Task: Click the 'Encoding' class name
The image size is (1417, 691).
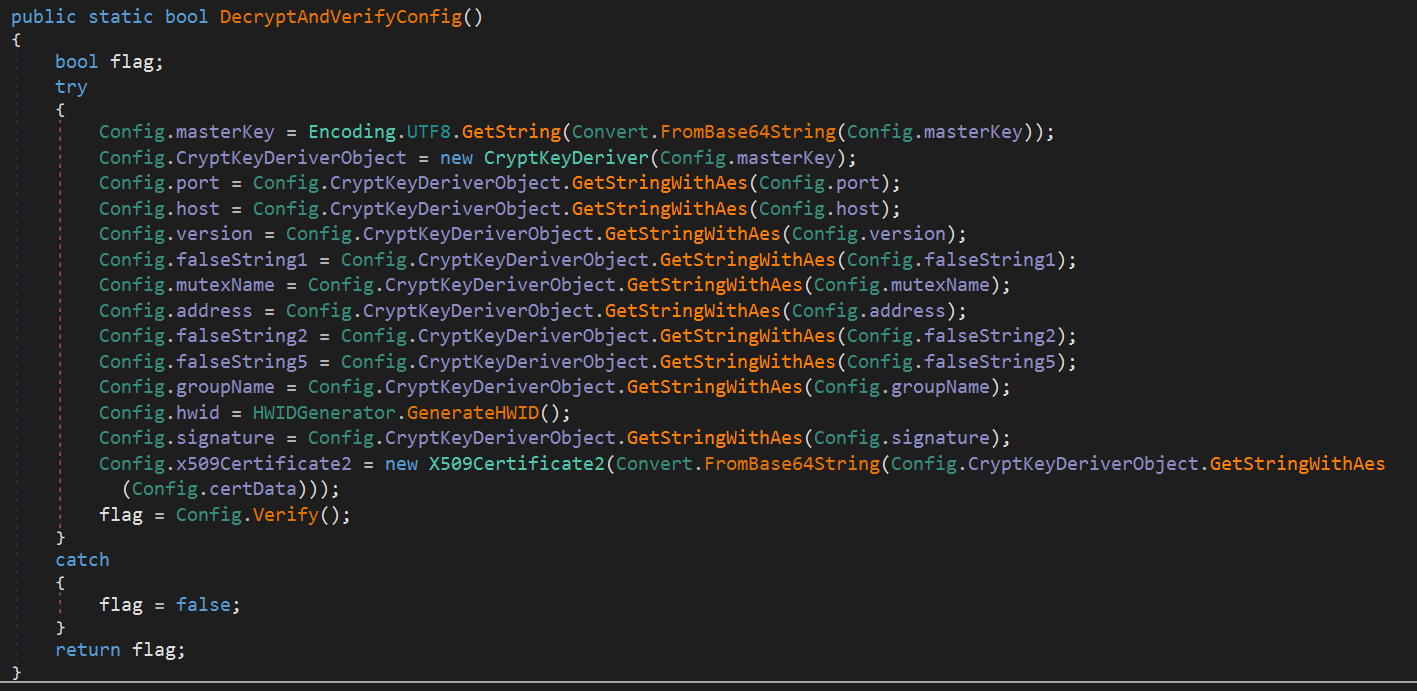Action: pos(351,132)
